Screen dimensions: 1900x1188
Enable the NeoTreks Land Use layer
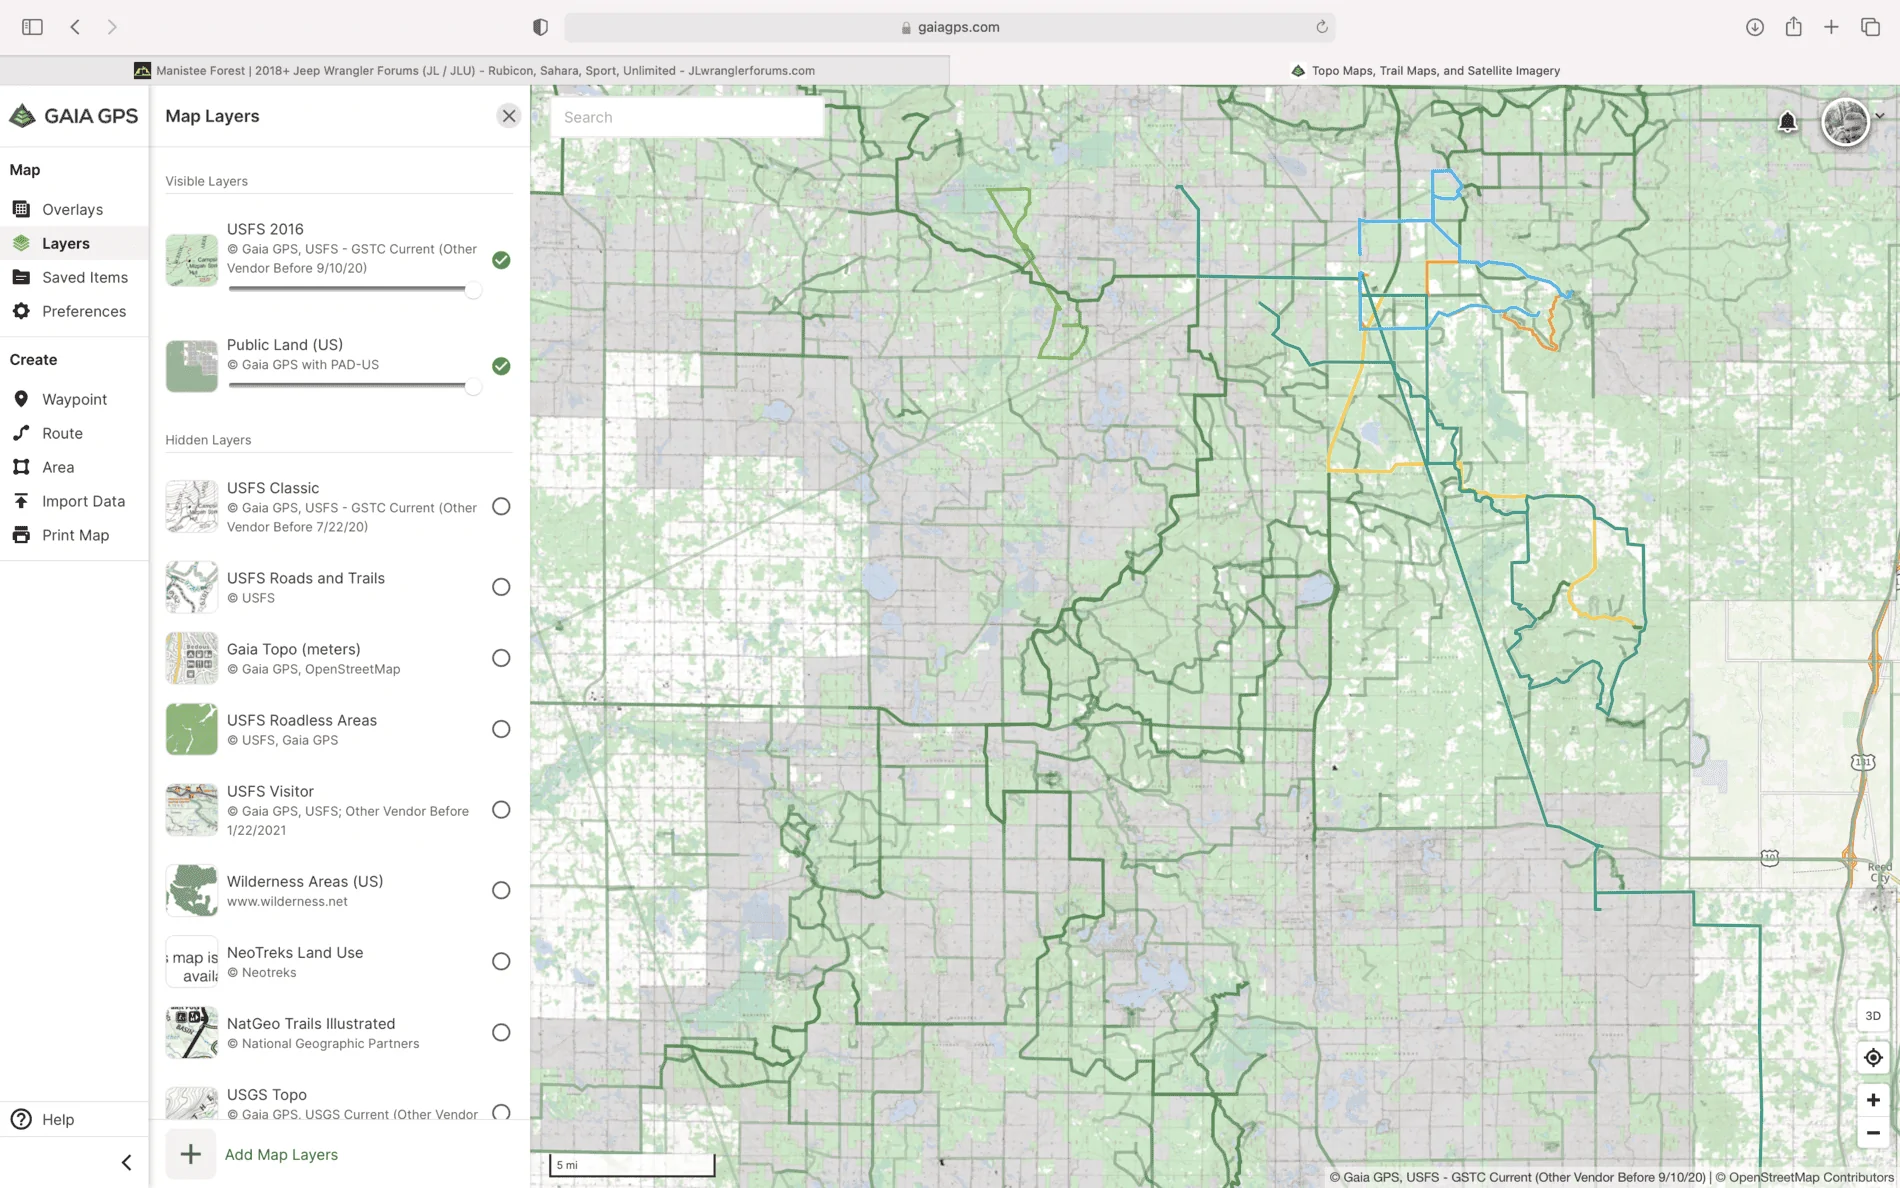[501, 961]
